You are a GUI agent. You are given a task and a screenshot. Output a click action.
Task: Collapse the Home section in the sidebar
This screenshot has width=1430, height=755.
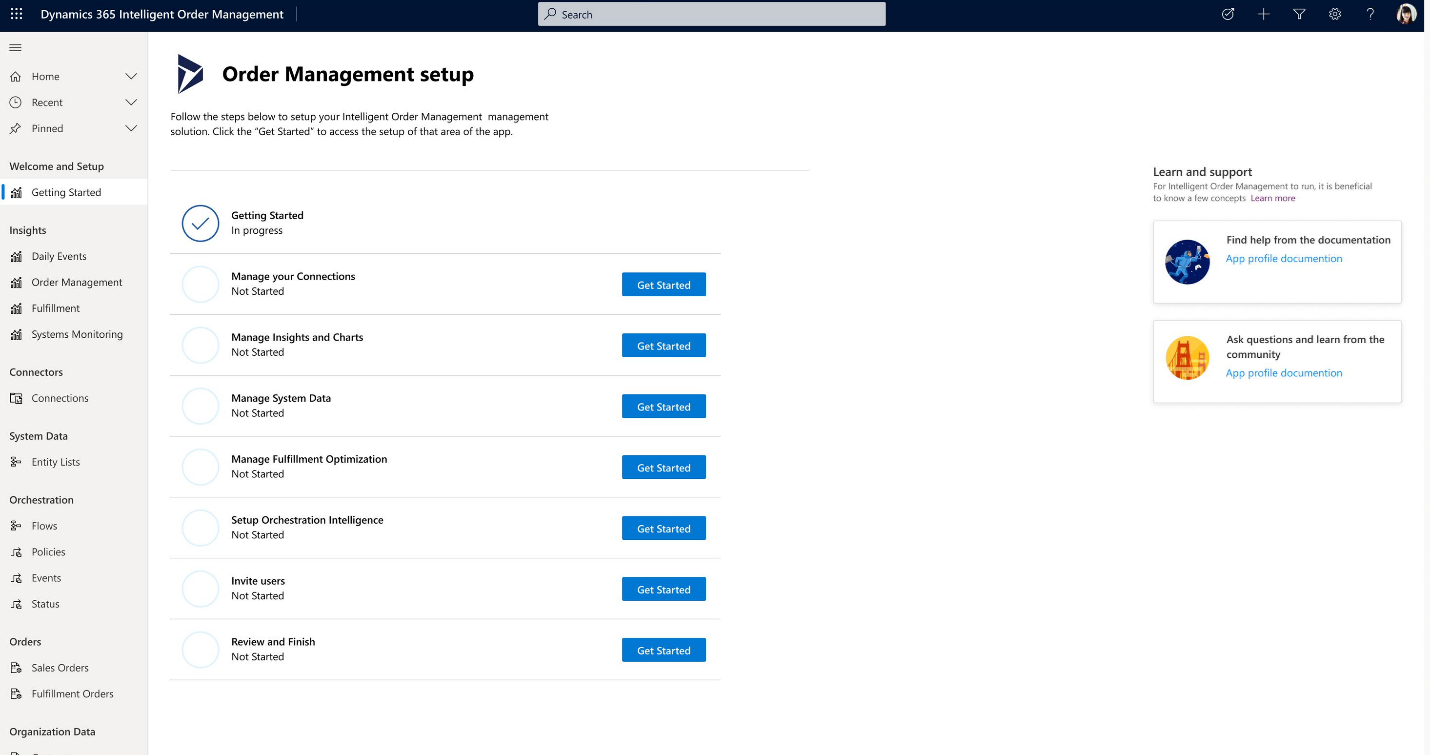pos(130,76)
